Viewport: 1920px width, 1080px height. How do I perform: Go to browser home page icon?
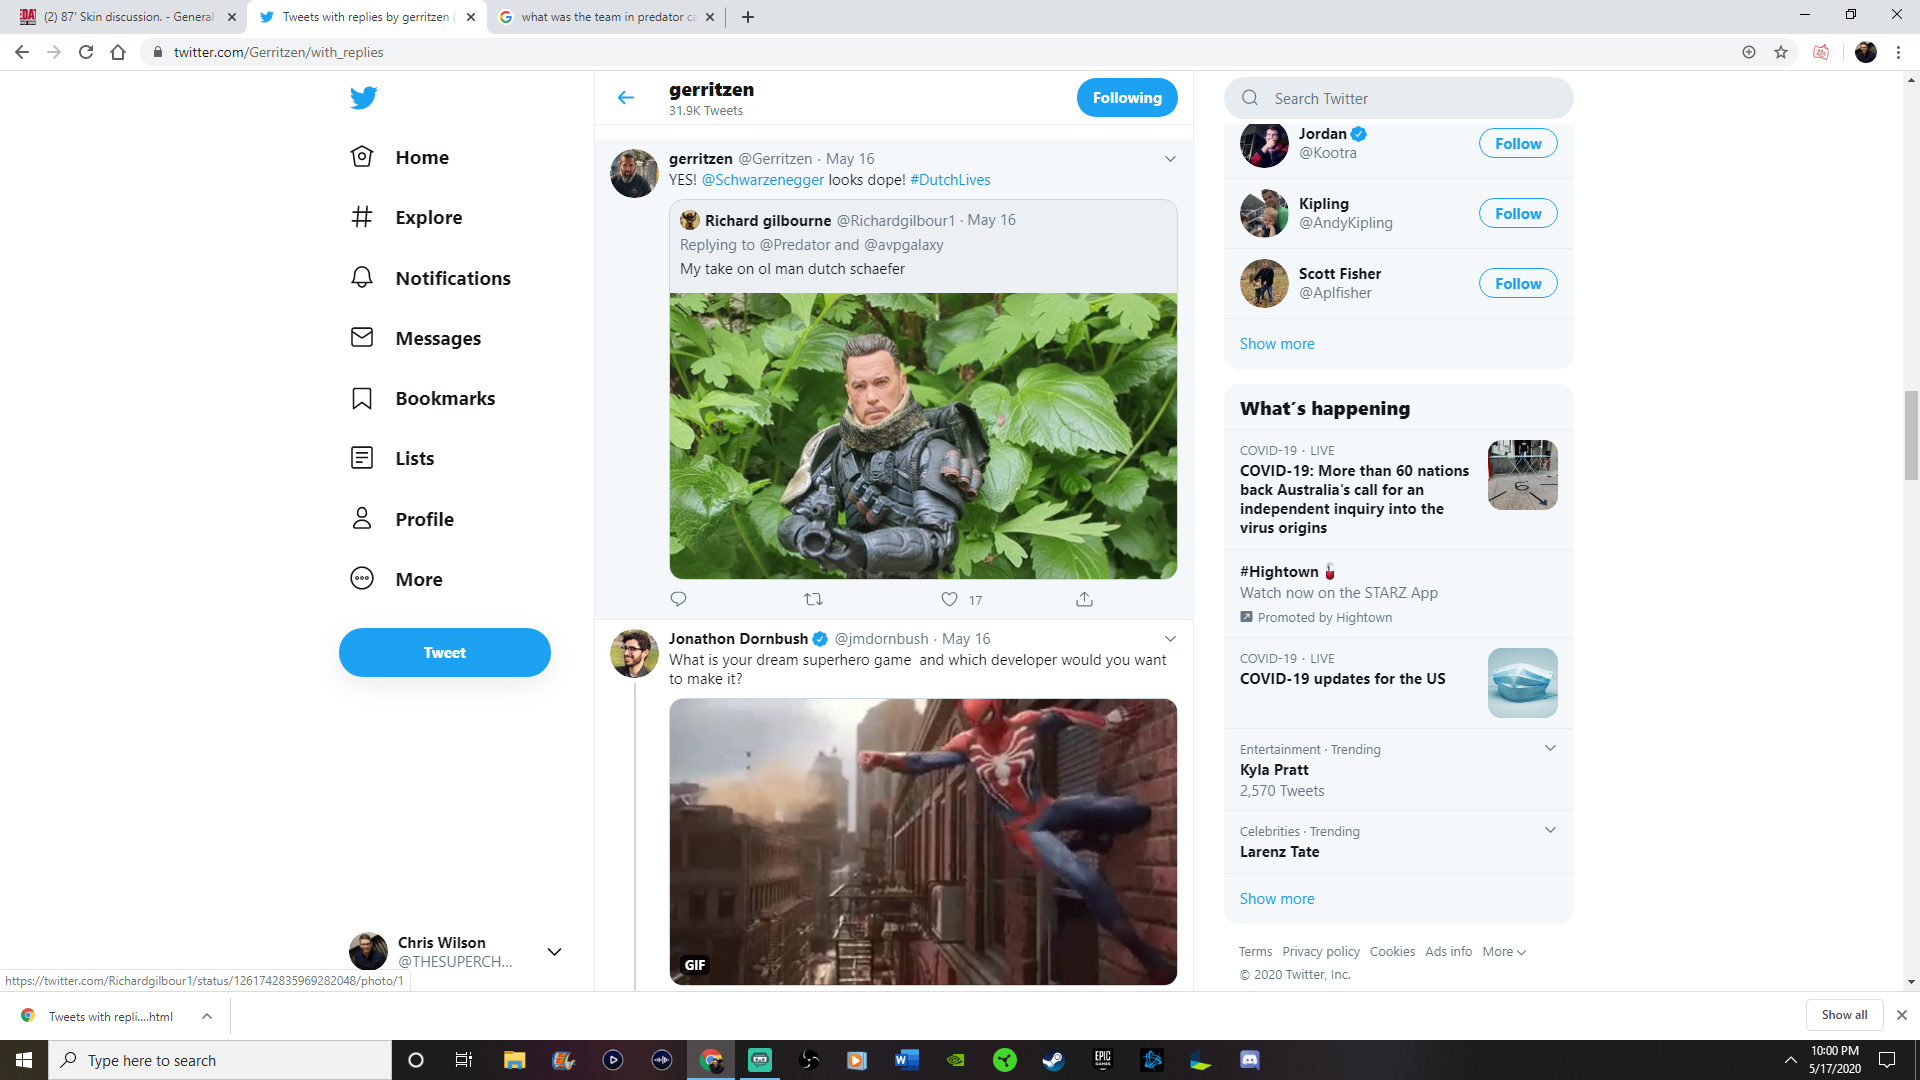click(x=118, y=52)
